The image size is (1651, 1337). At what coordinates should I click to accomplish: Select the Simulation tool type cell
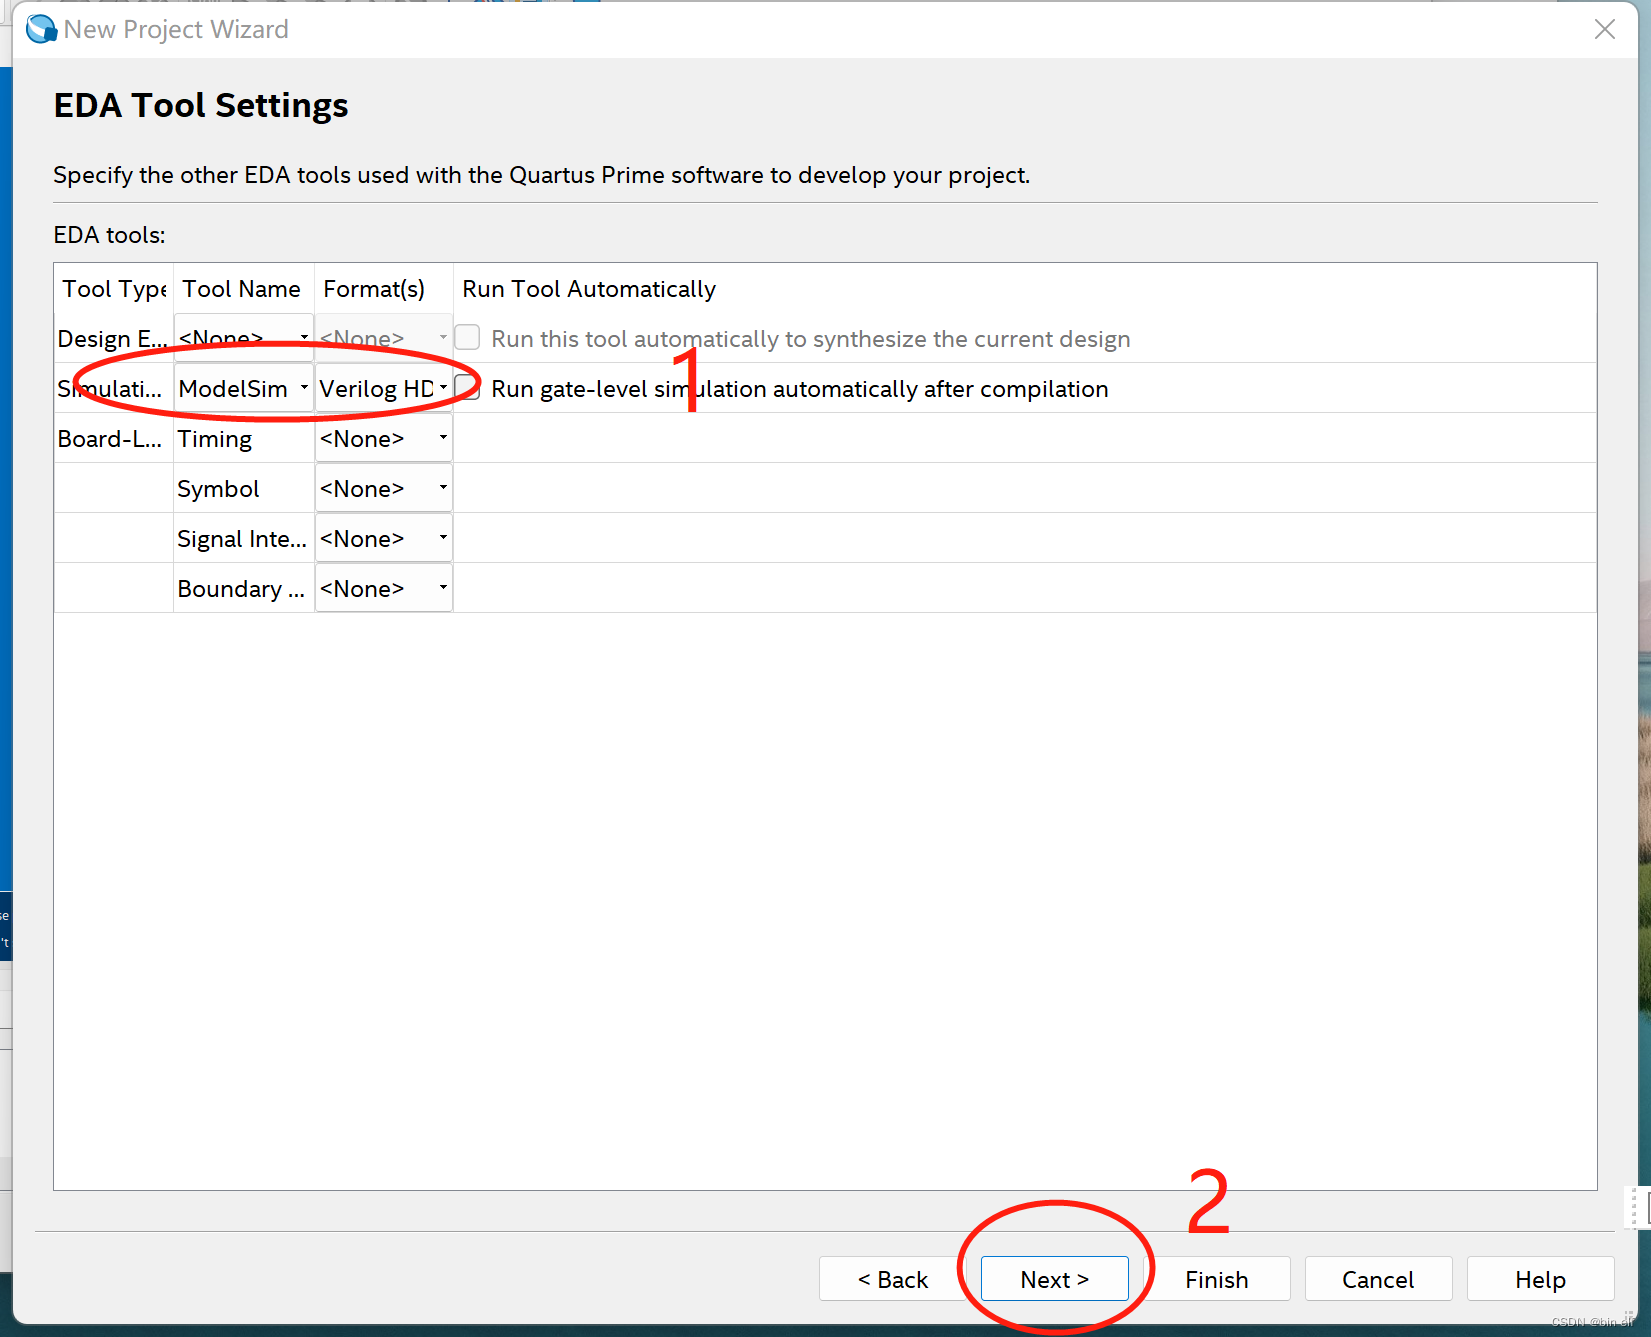coord(114,388)
